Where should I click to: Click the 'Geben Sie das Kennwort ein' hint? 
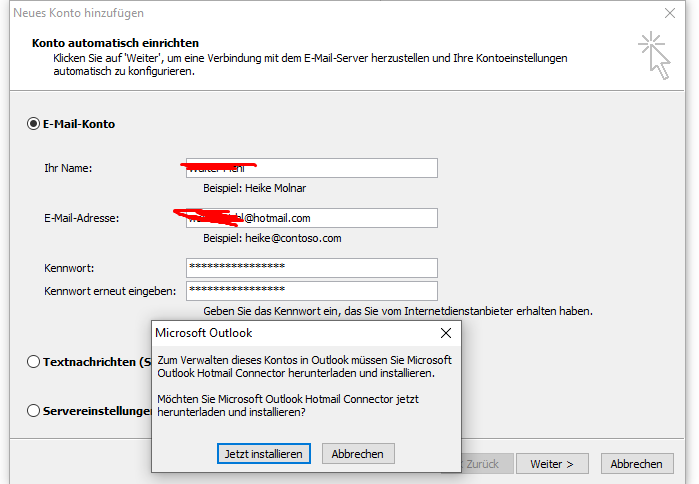(x=398, y=311)
